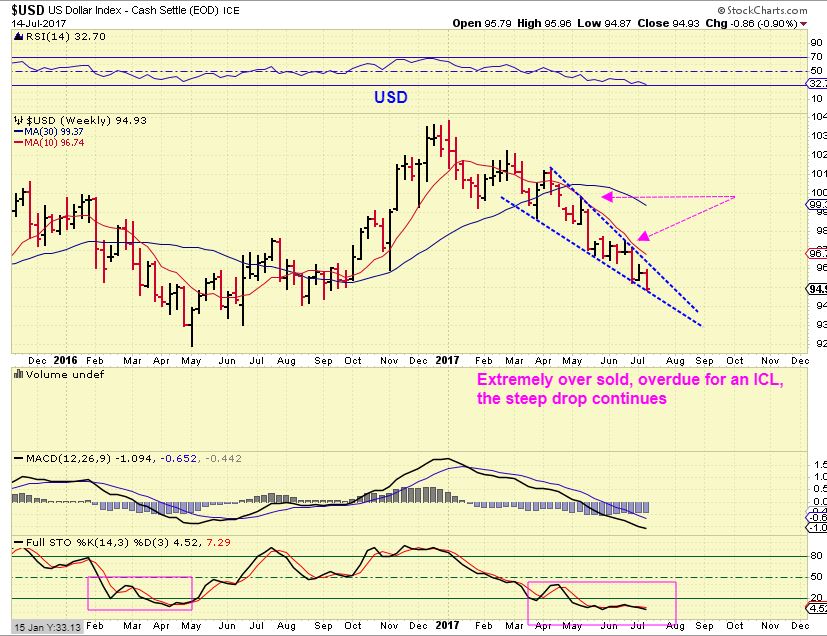Click the 'Close 94.93' value
The height and width of the screenshot is (636, 827).
(669, 23)
